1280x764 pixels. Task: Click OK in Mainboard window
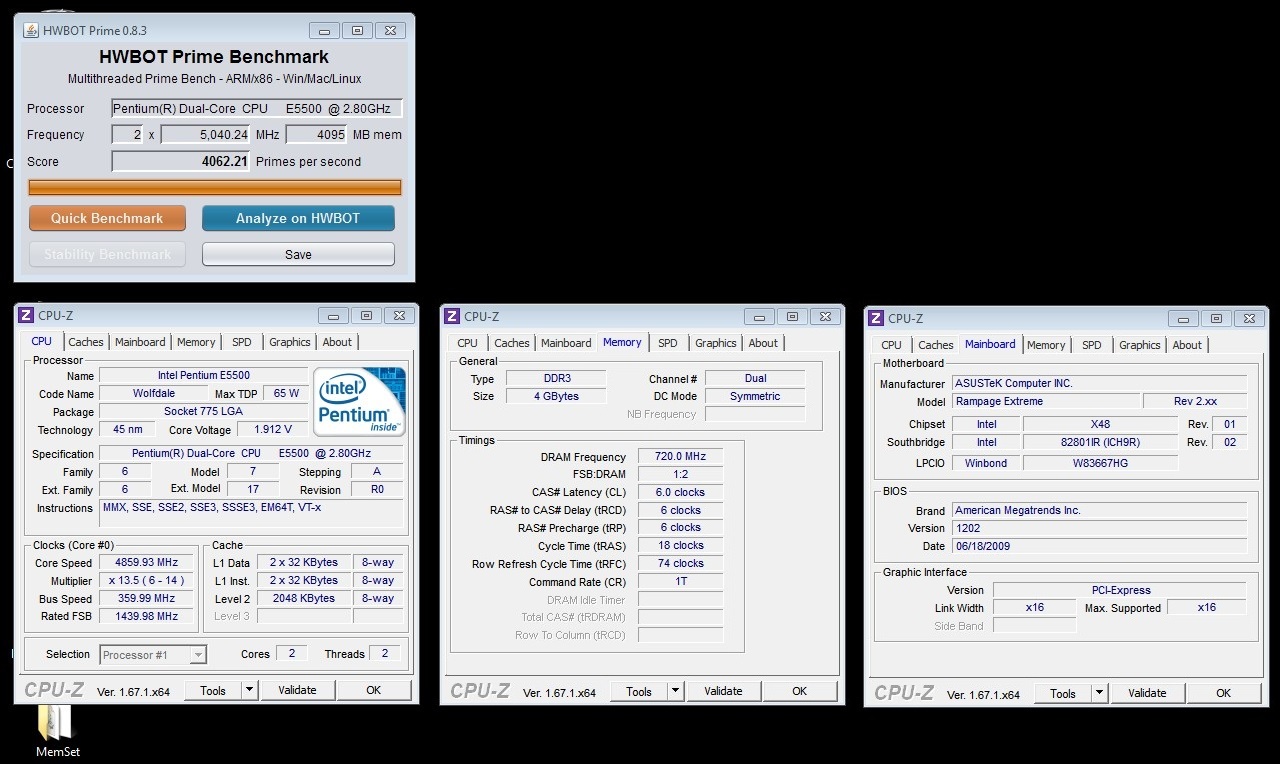(x=1223, y=693)
